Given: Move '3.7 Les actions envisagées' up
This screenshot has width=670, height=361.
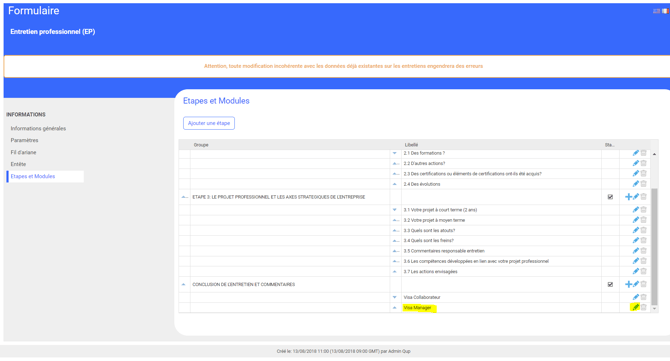Looking at the screenshot, I should point(394,272).
